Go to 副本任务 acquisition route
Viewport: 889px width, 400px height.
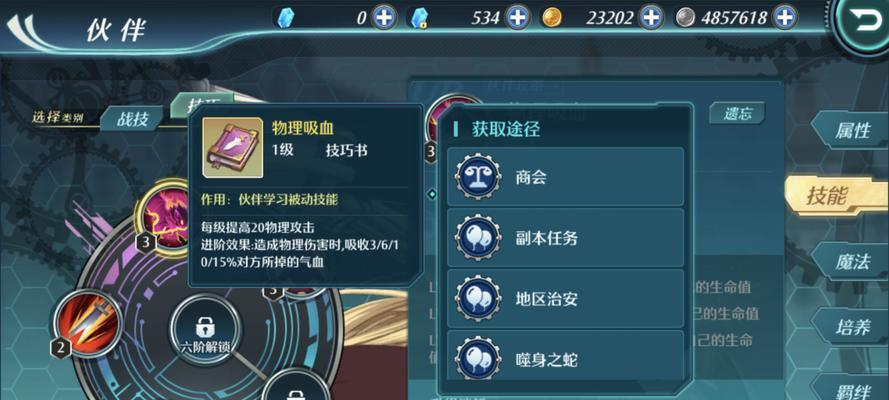[565, 237]
